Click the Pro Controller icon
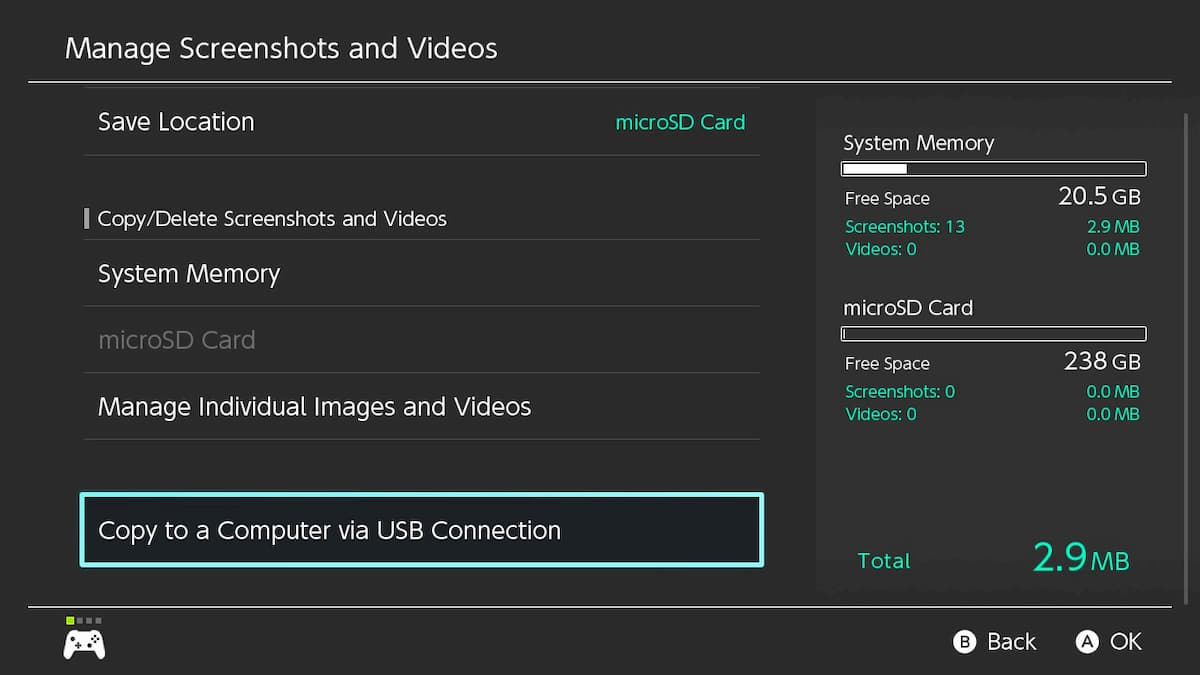Screen dimensions: 1200x675 tap(84, 644)
